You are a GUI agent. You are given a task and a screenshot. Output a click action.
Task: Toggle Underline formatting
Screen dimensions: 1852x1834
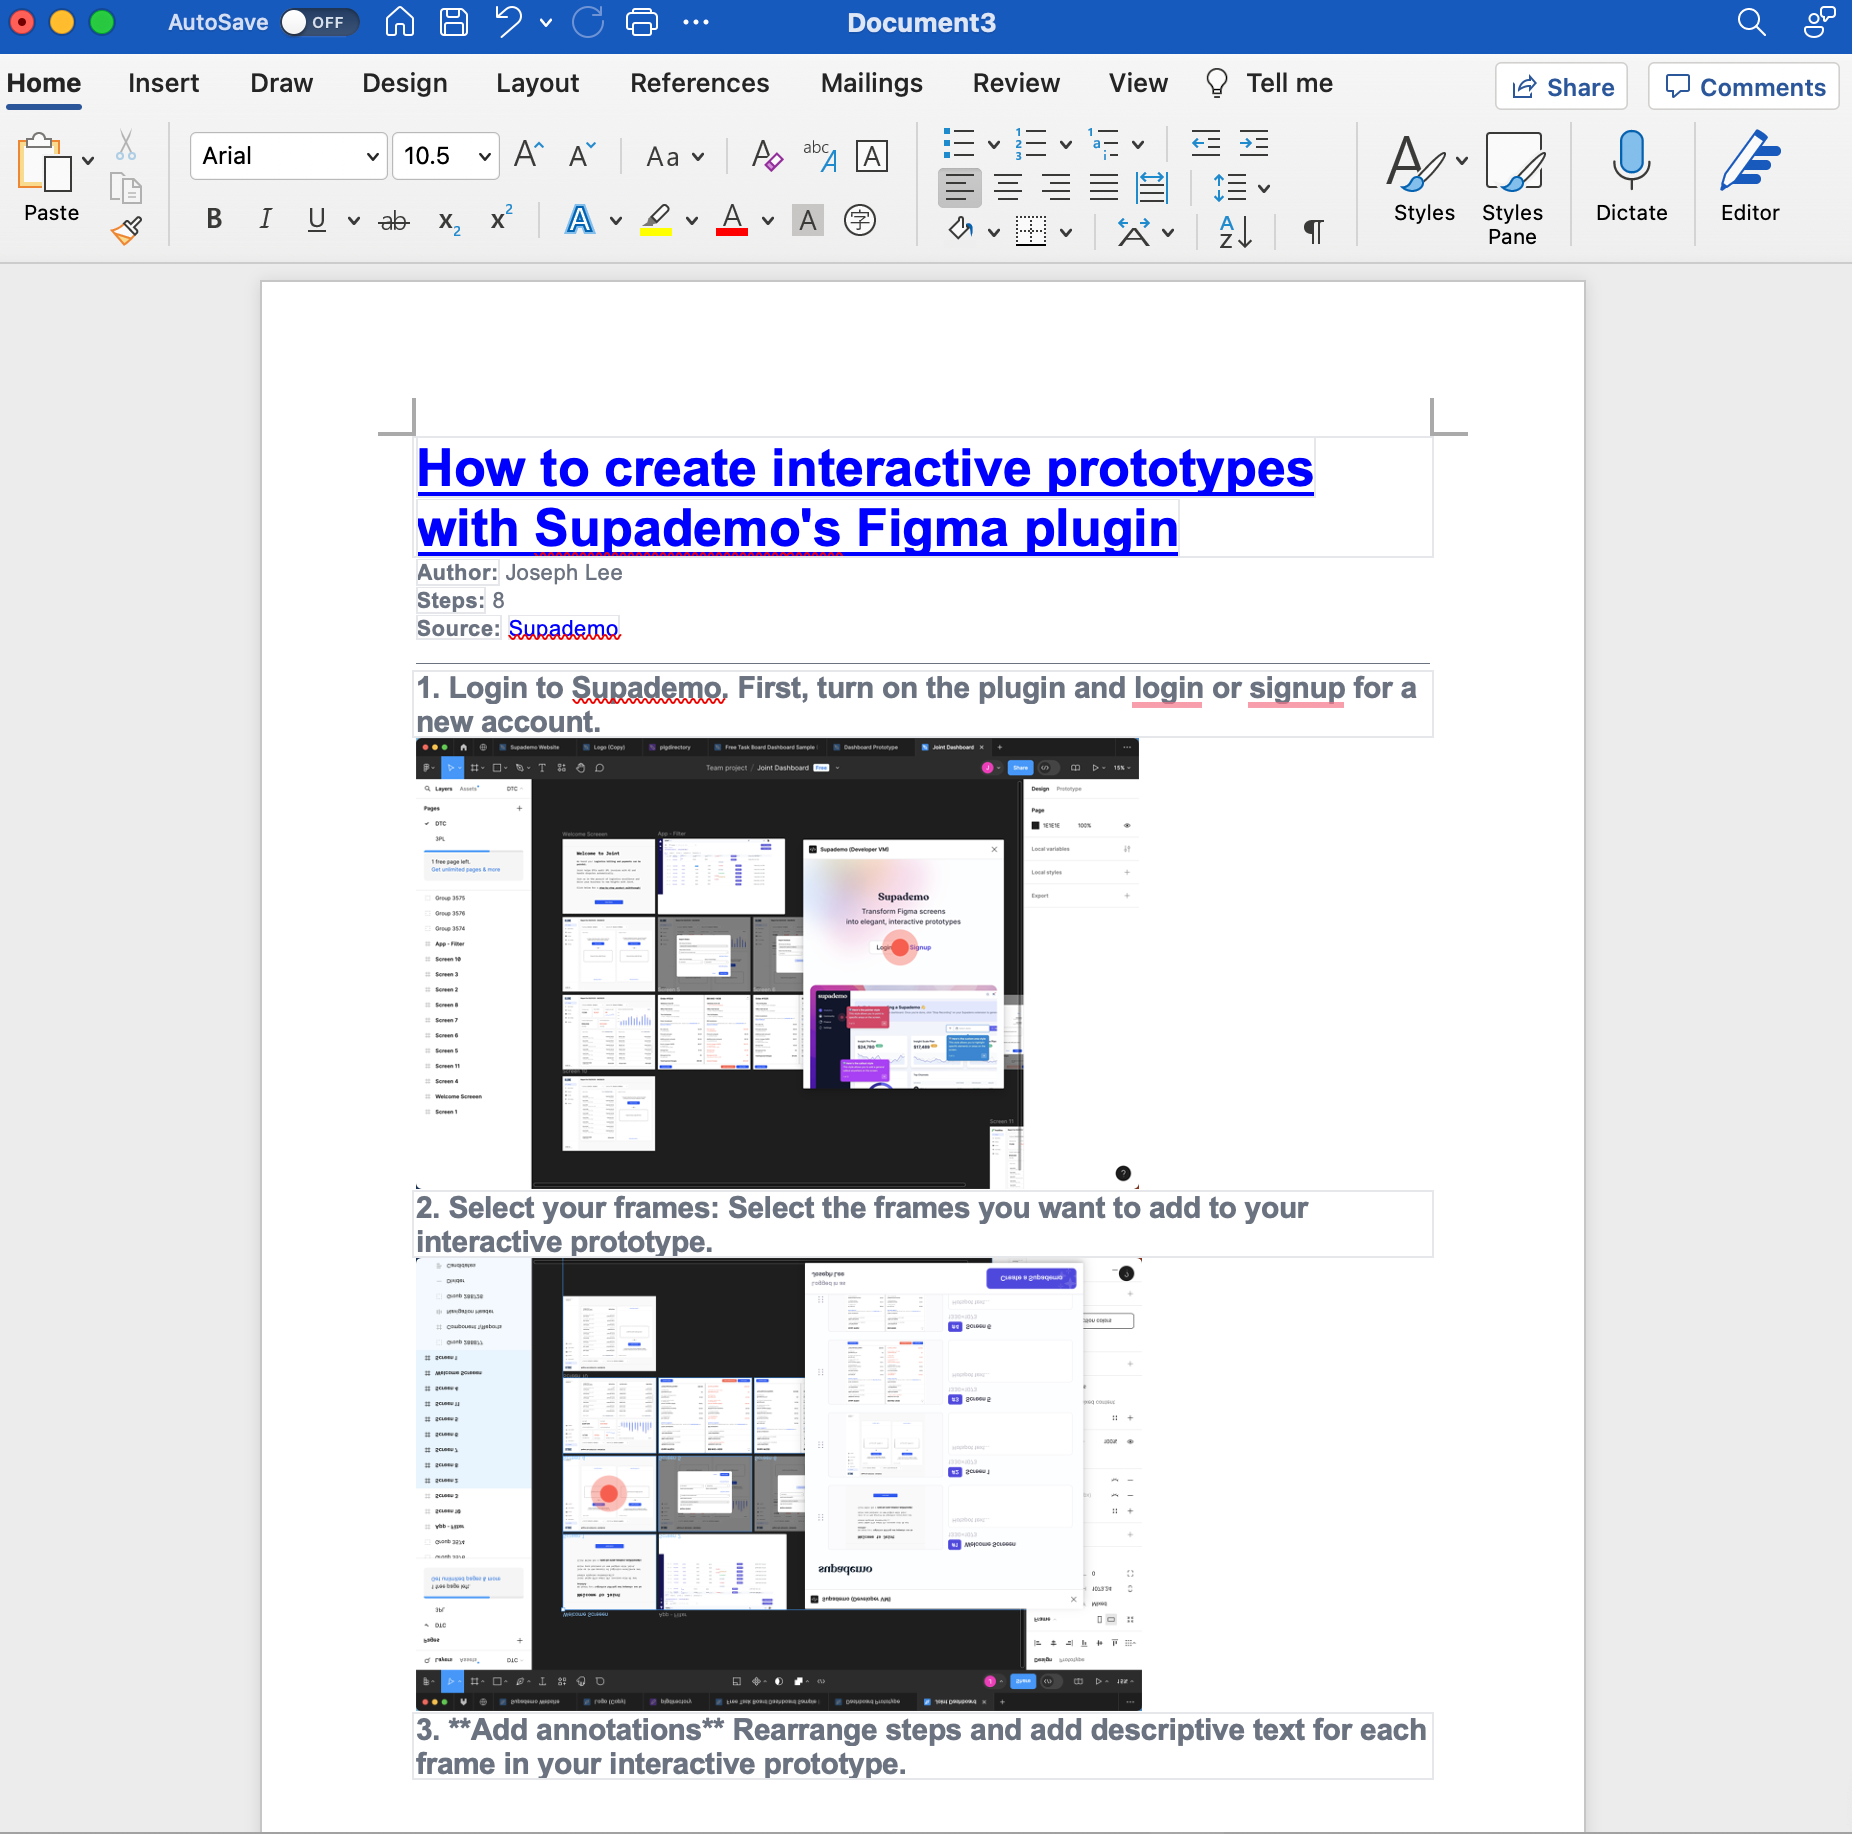click(317, 219)
